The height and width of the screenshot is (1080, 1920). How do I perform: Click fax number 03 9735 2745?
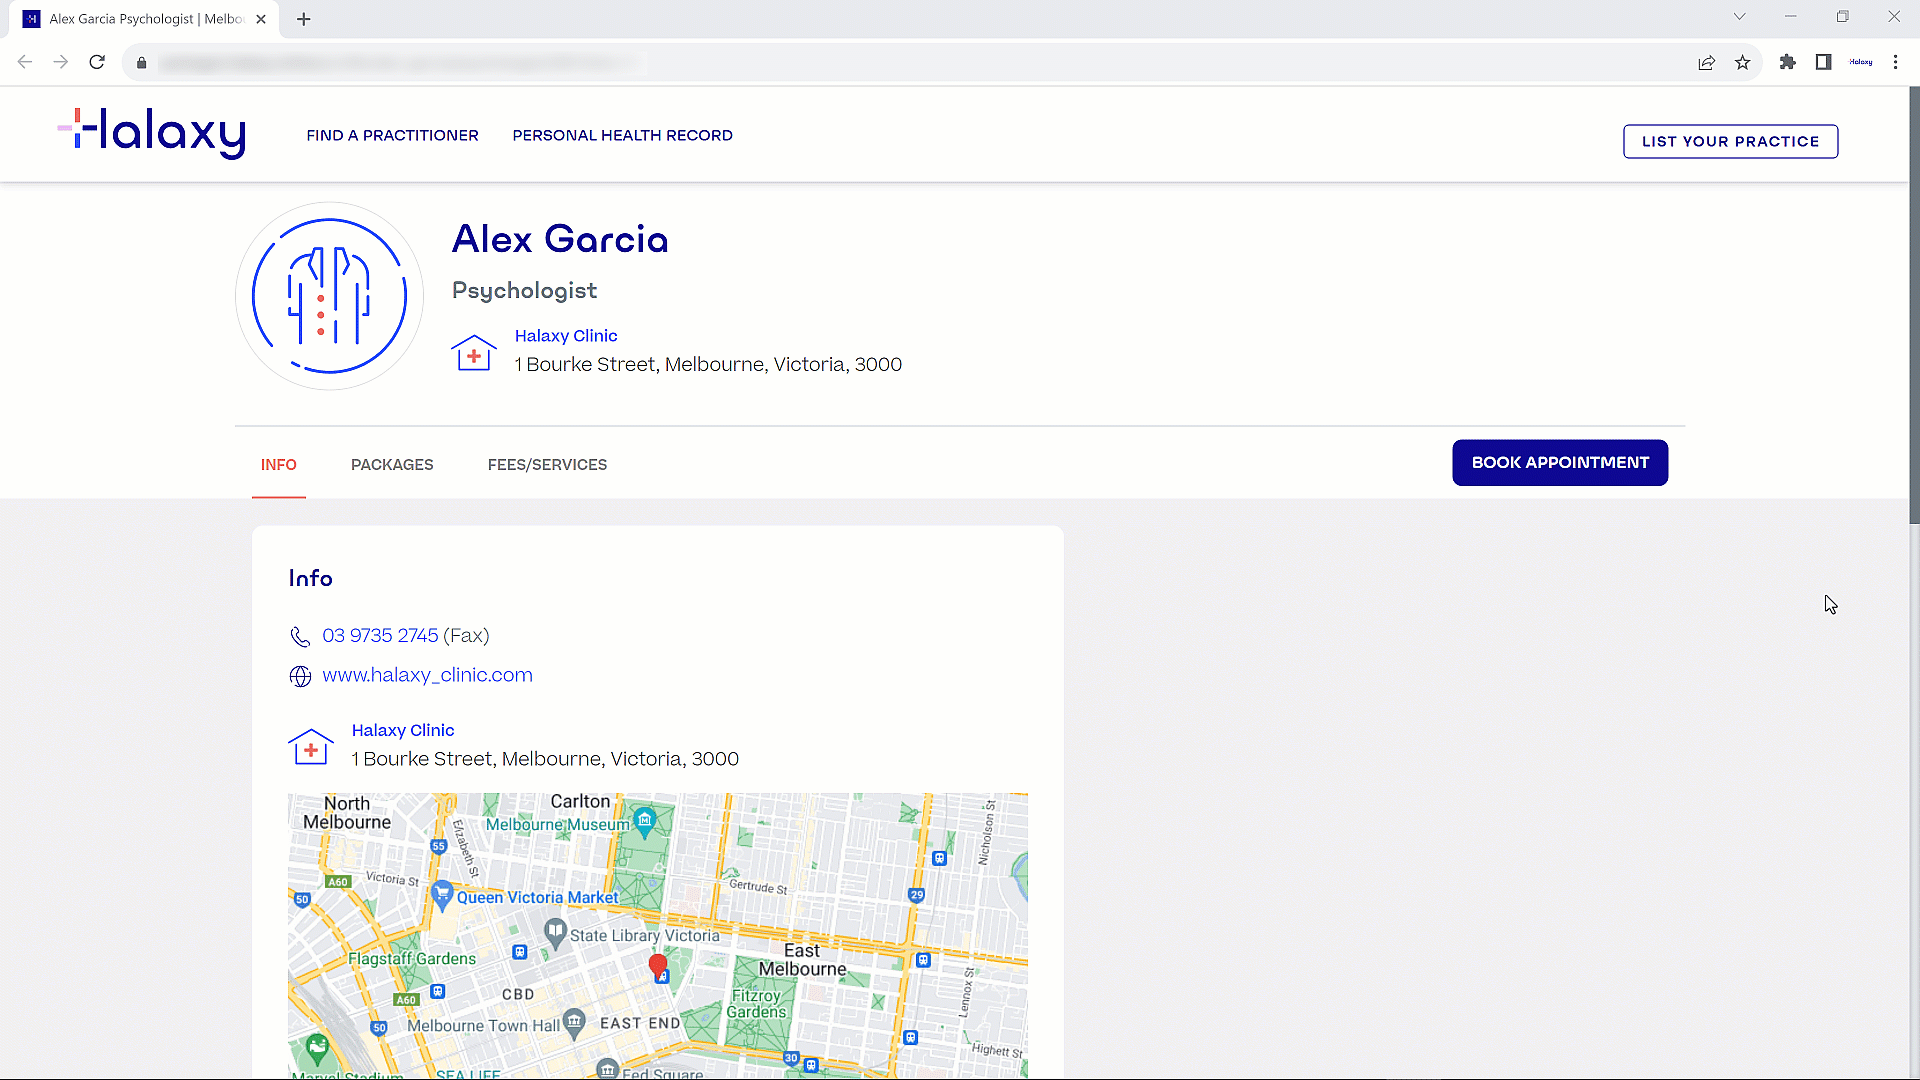(x=380, y=636)
